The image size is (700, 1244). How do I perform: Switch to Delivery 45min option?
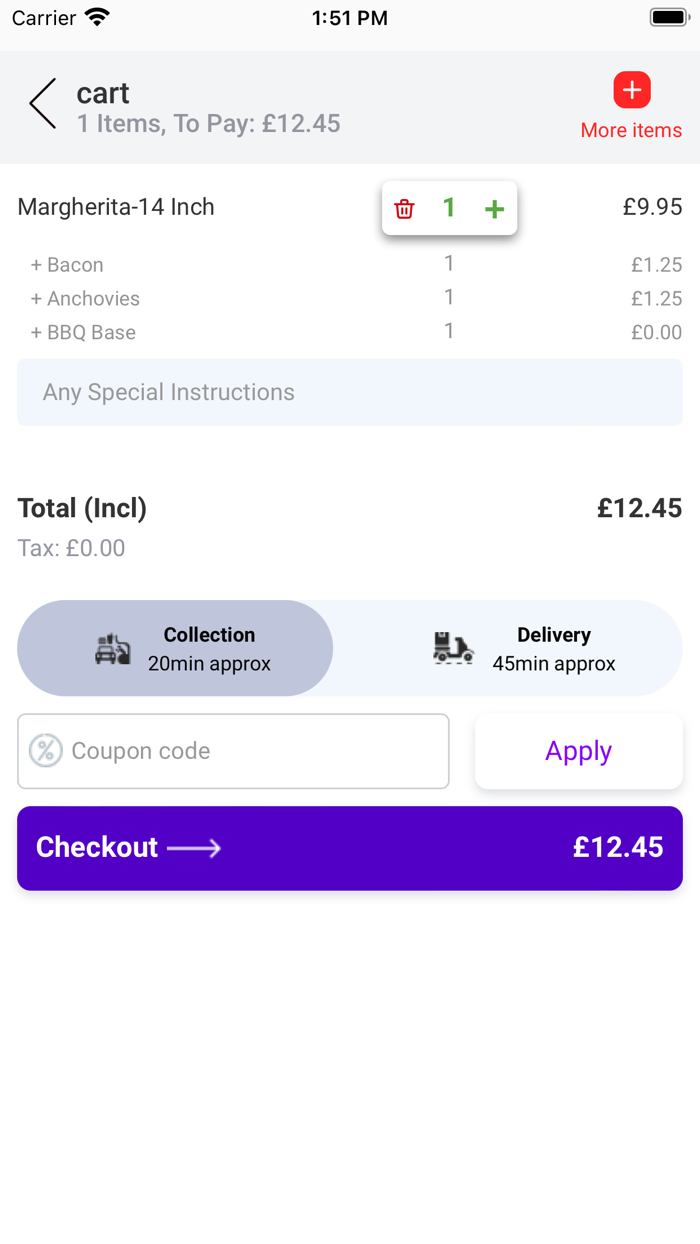[554, 649]
